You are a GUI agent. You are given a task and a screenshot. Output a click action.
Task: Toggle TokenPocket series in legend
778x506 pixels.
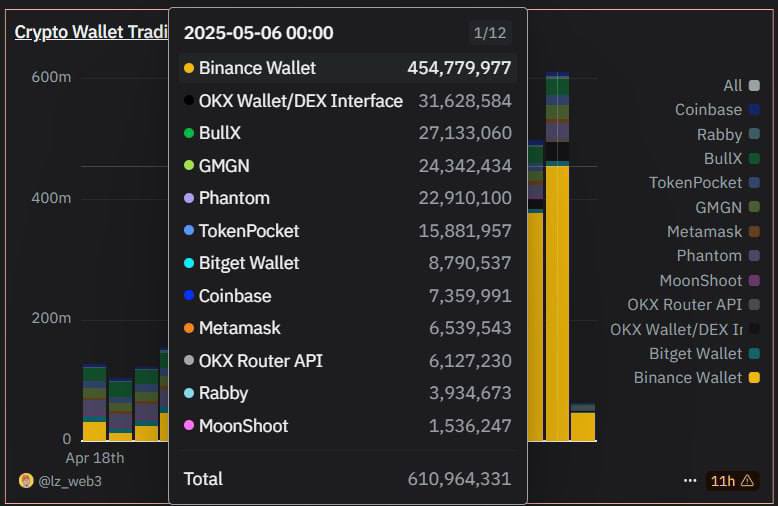point(704,183)
